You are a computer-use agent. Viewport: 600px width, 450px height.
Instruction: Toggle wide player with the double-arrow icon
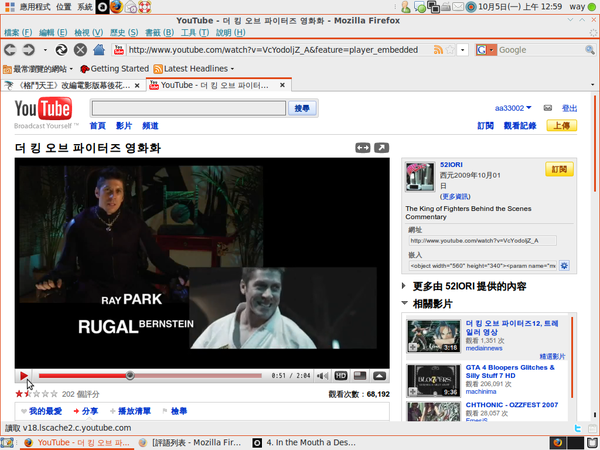[x=362, y=148]
